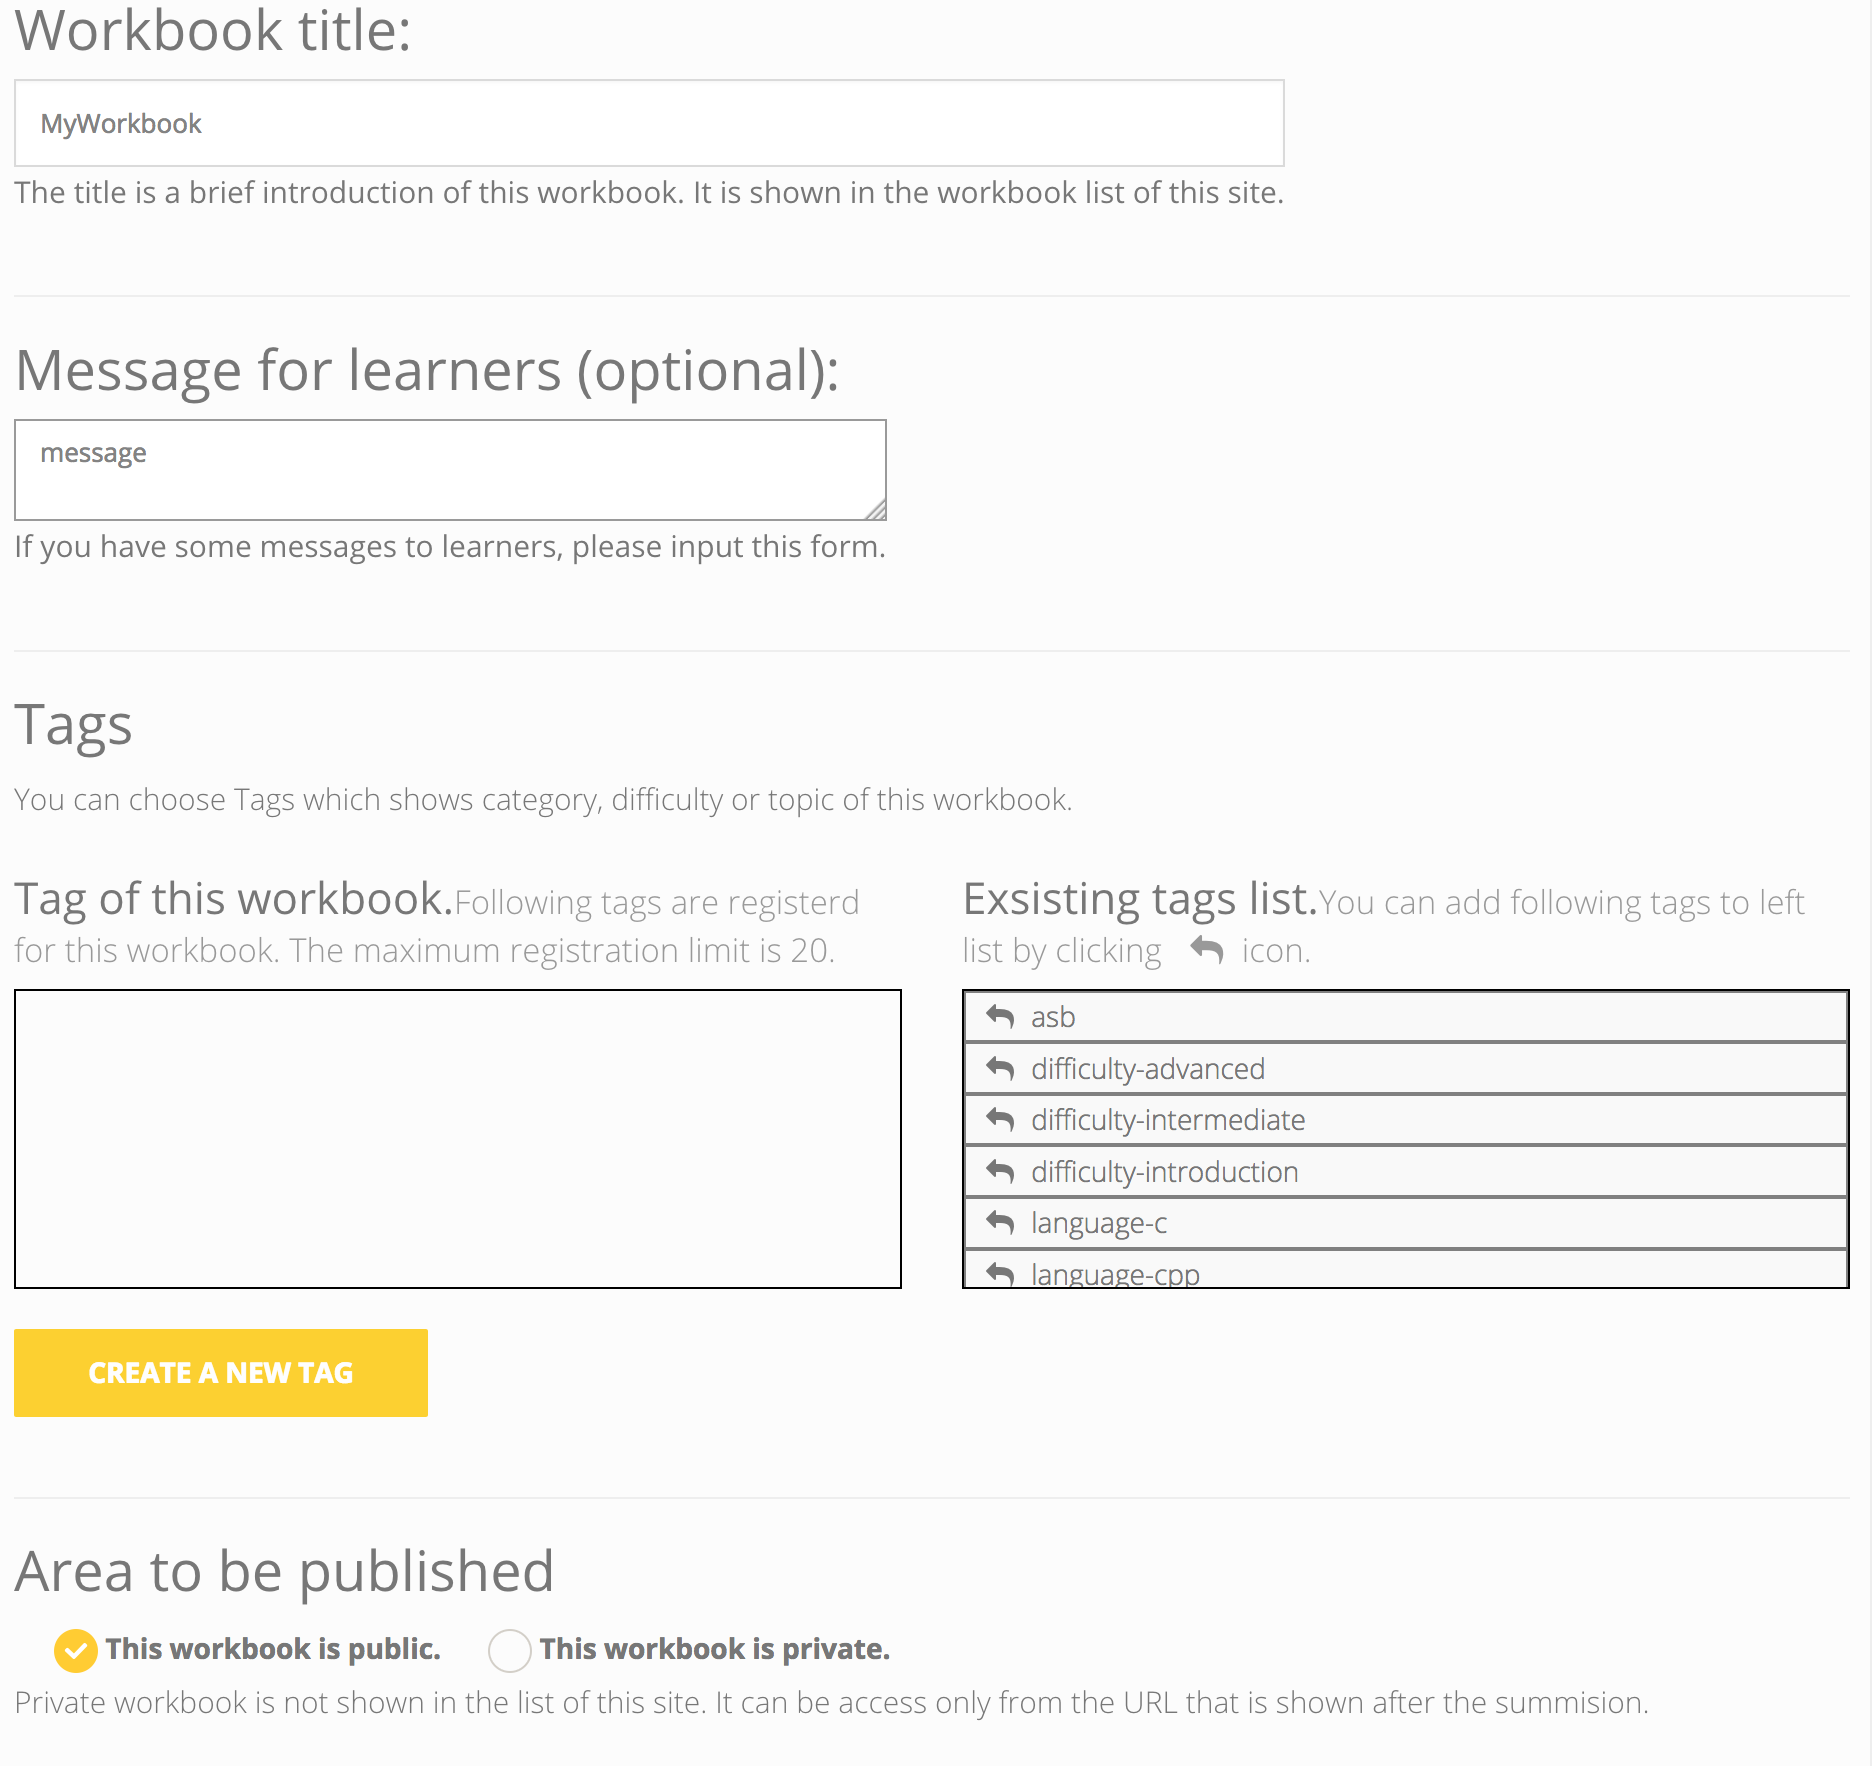1872x1766 pixels.
Task: Add difficulty-intermediate tag using arrow icon
Action: point(1000,1119)
